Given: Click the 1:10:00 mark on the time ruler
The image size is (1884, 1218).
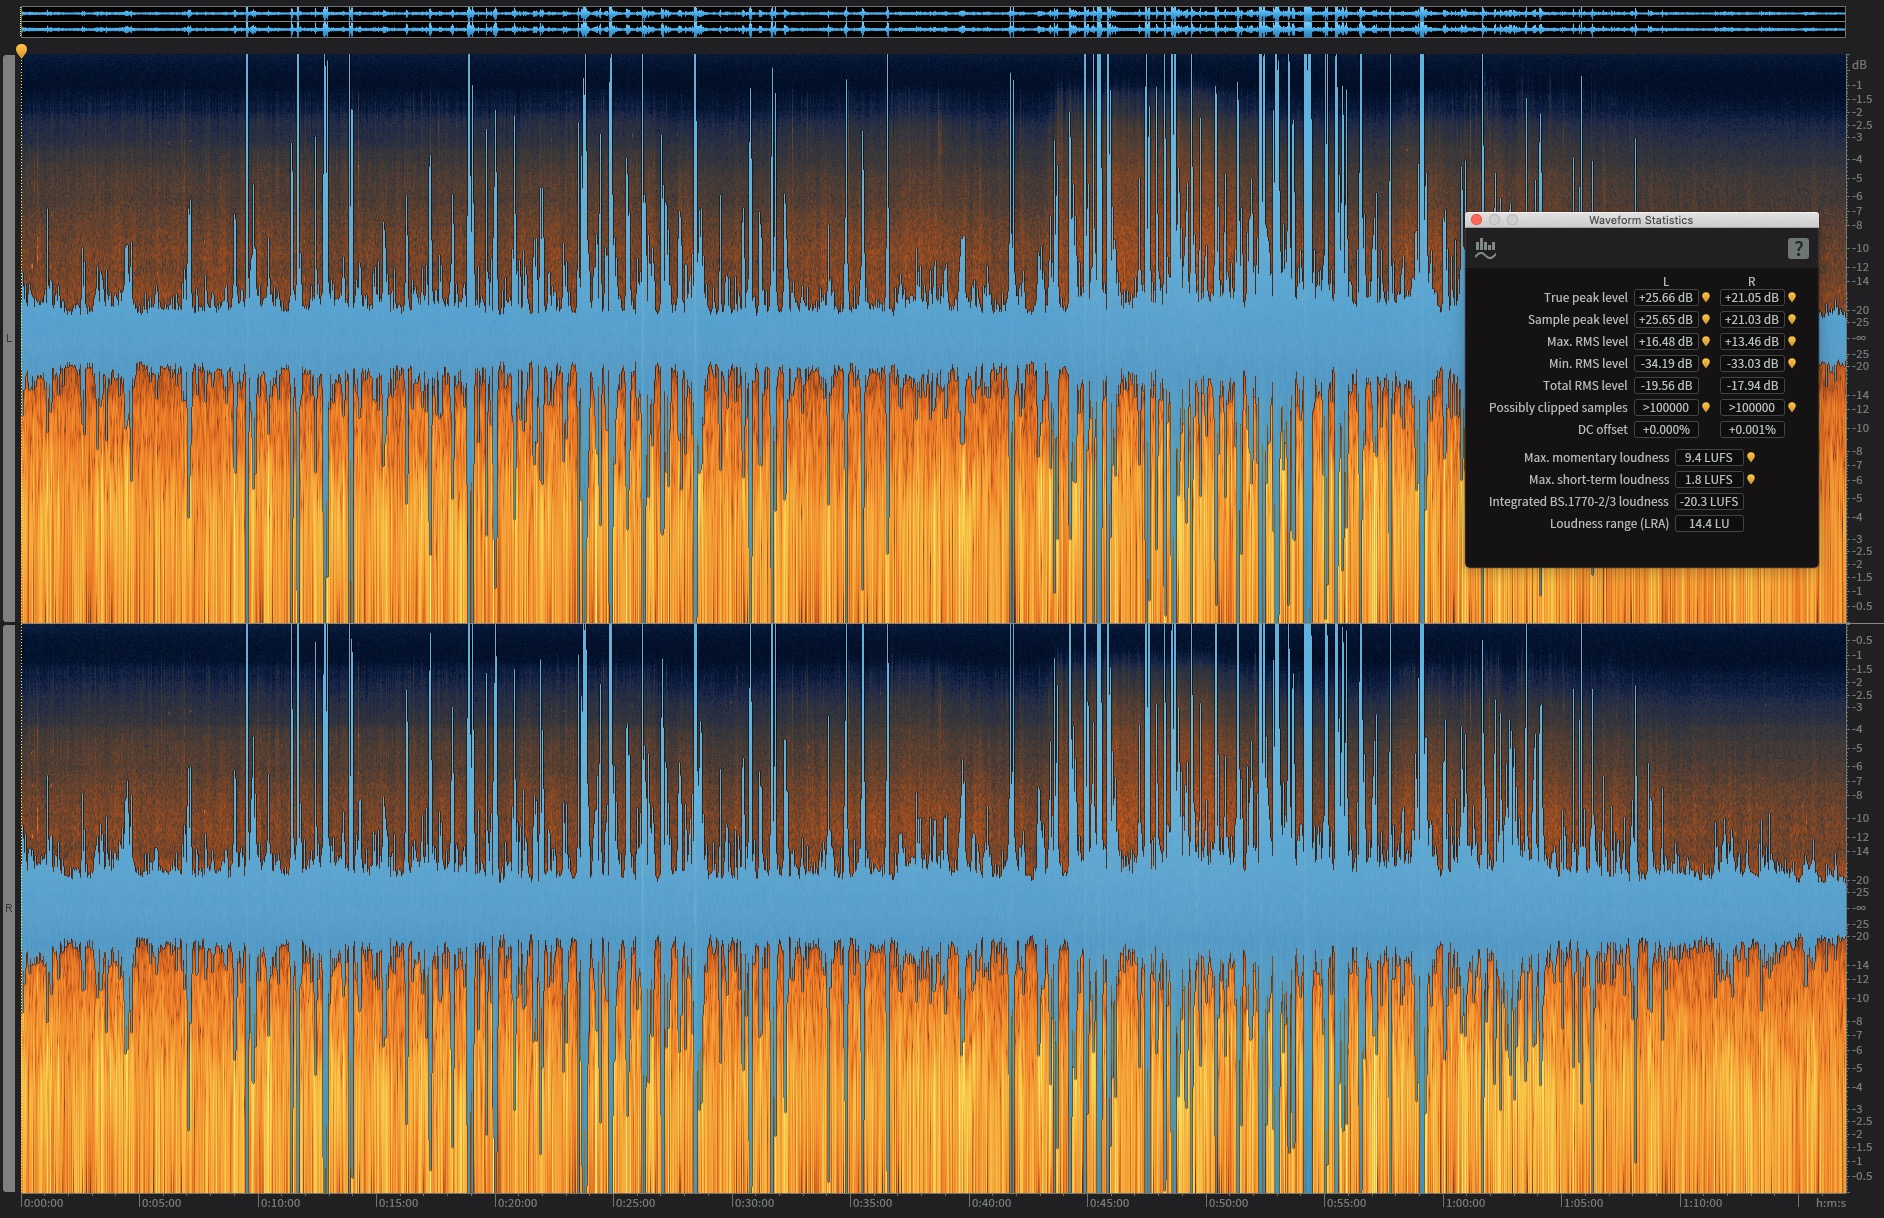Looking at the screenshot, I should (x=1702, y=1203).
